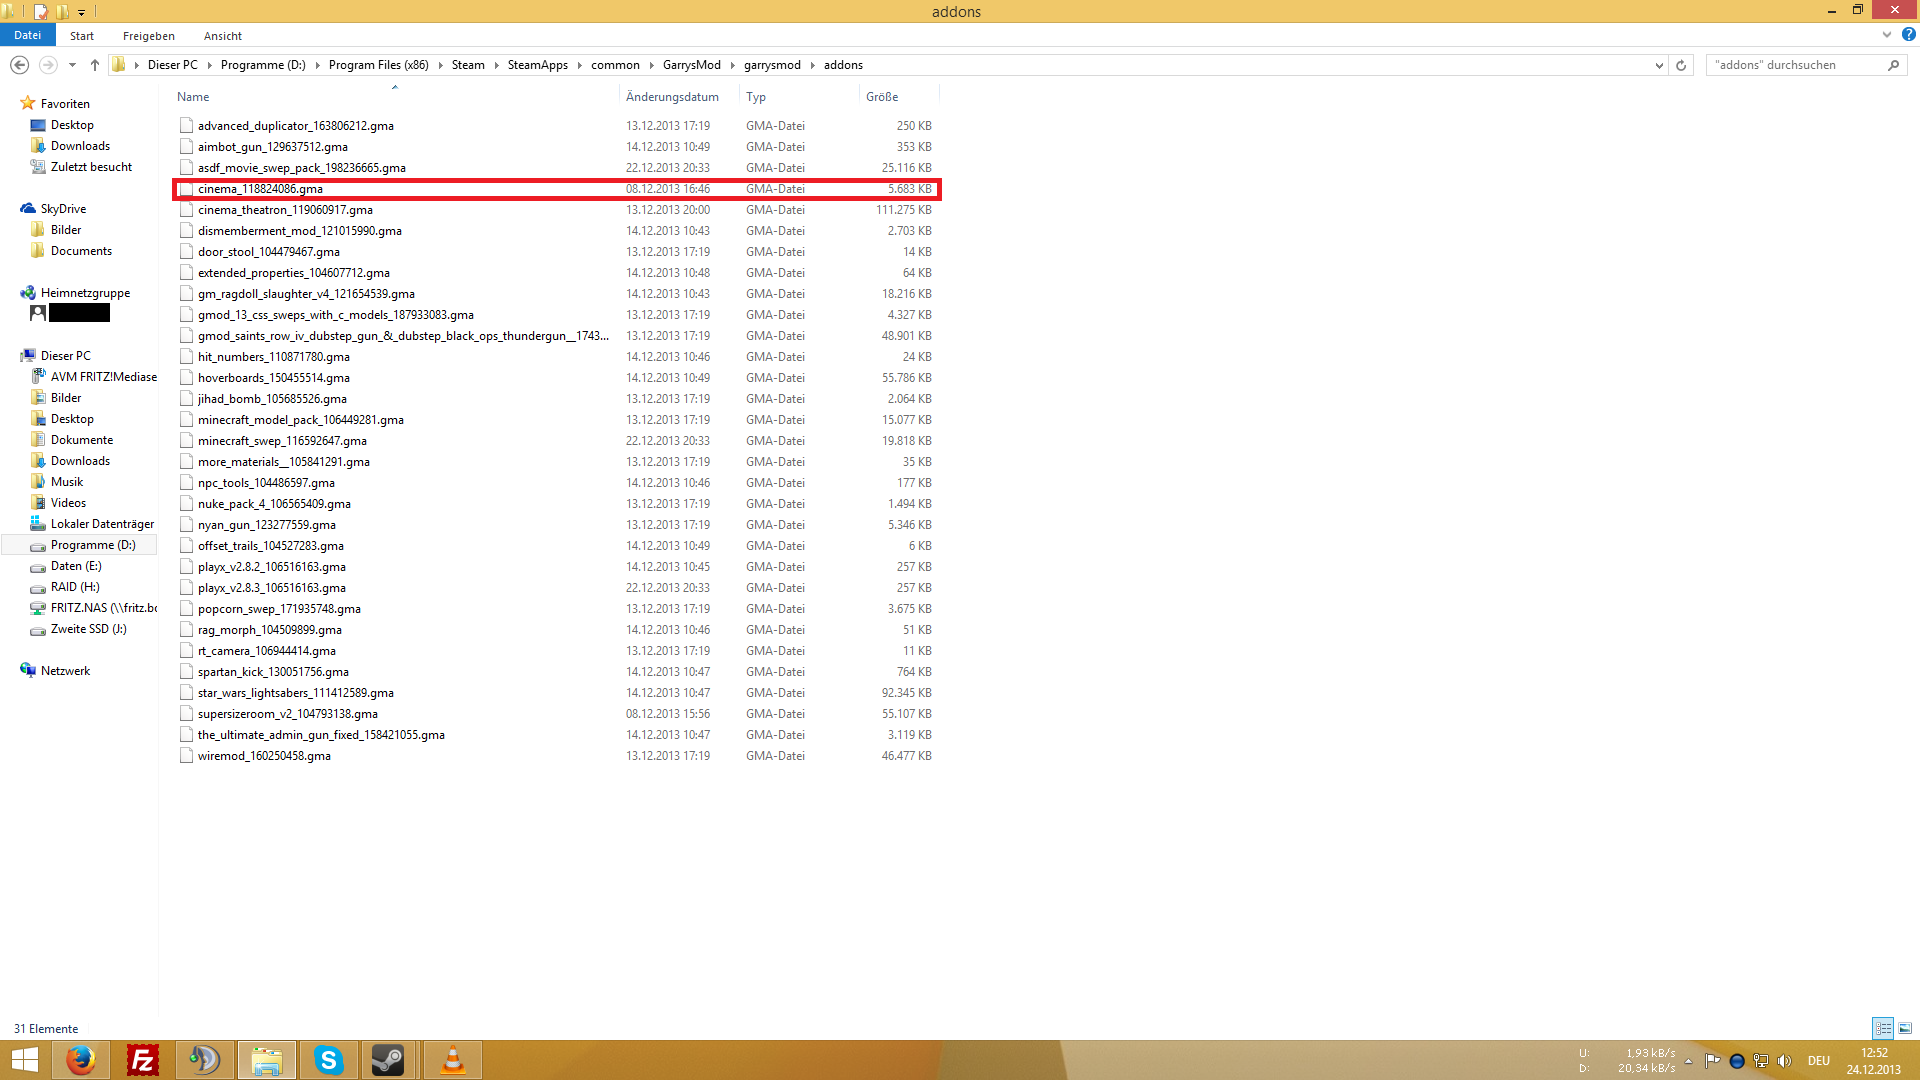1920x1080 pixels.
Task: Click the search magnifier icon
Action: point(1893,65)
